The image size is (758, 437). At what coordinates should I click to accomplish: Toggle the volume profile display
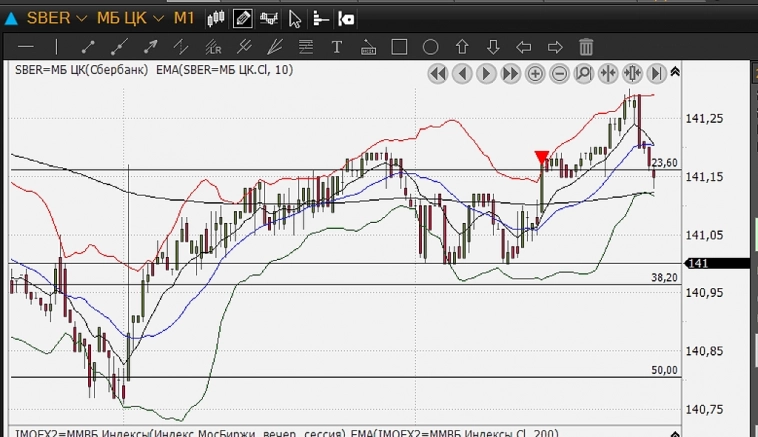[320, 18]
